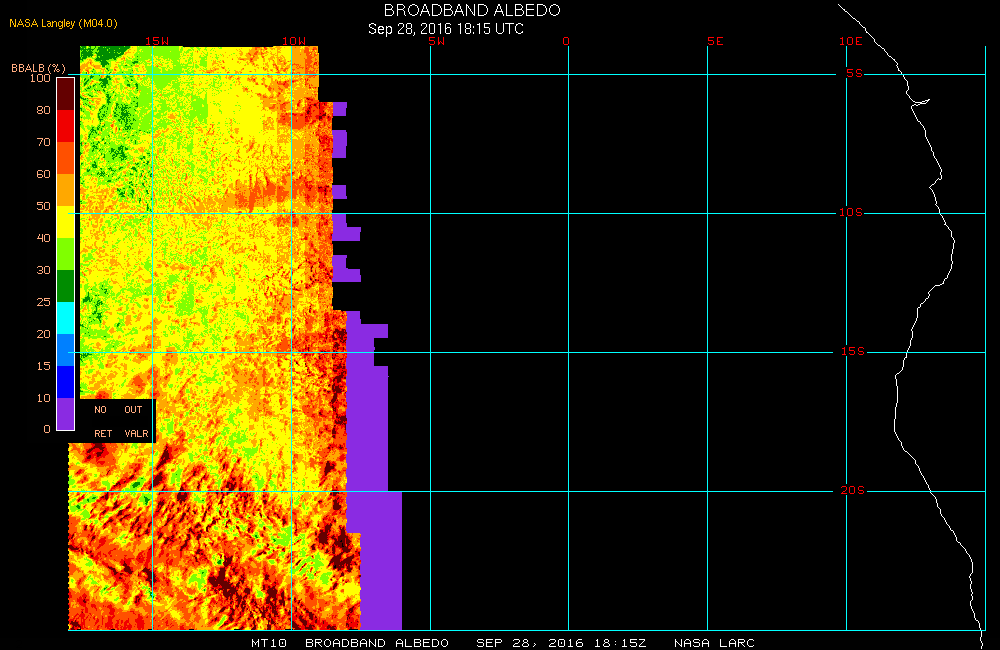Click the bright red 70-80 legend swatch
The height and width of the screenshot is (650, 1000).
[66, 126]
